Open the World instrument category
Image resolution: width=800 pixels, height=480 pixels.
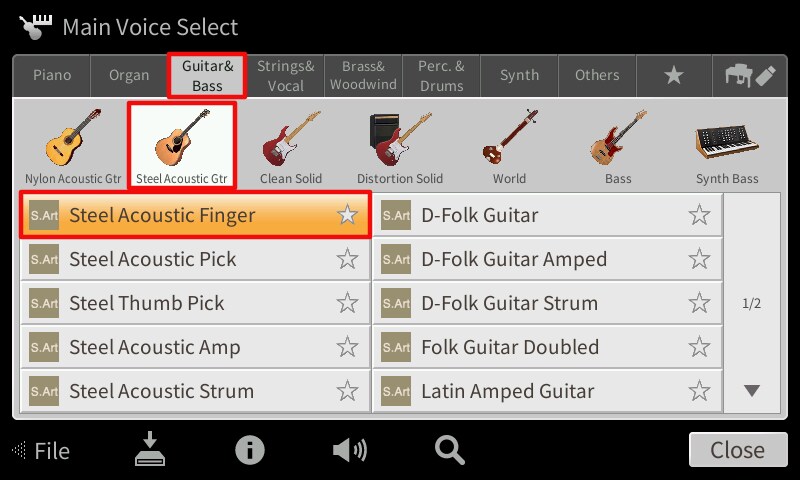point(509,146)
